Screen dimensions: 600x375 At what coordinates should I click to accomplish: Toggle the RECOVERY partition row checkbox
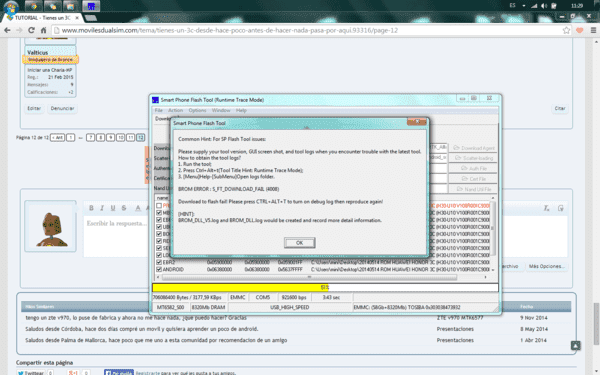[x=159, y=241]
